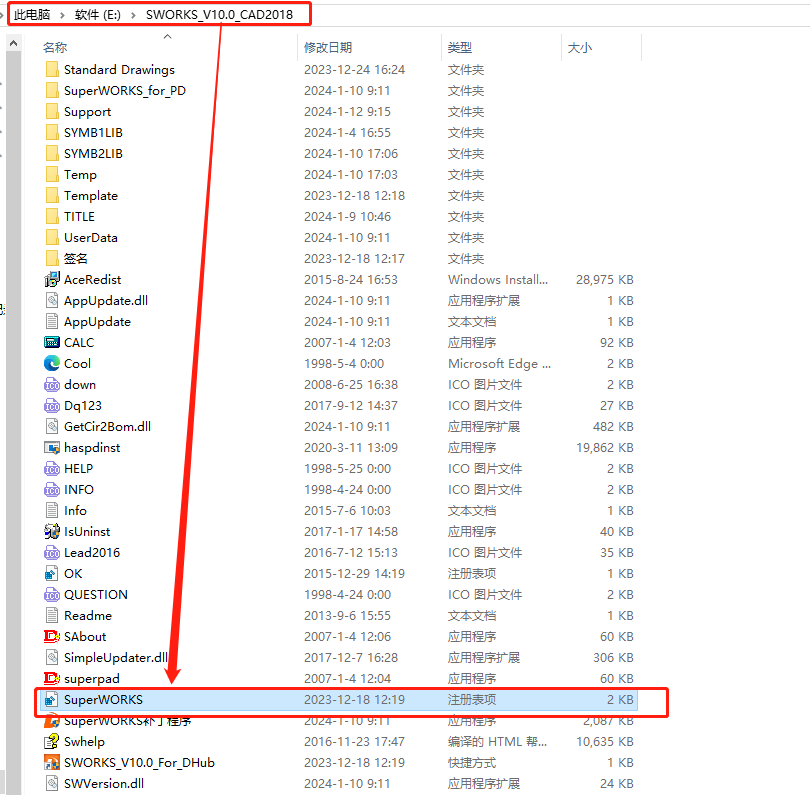This screenshot has width=810, height=800.
Task: Click the 28,975 KB size value
Action: tap(604, 279)
